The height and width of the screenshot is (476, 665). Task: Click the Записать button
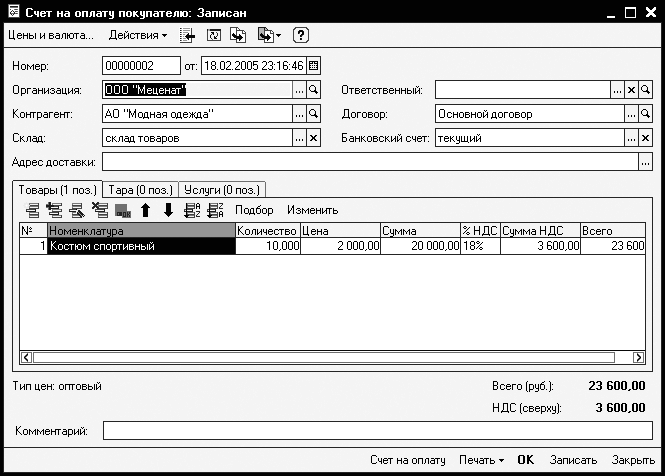[x=573, y=460]
